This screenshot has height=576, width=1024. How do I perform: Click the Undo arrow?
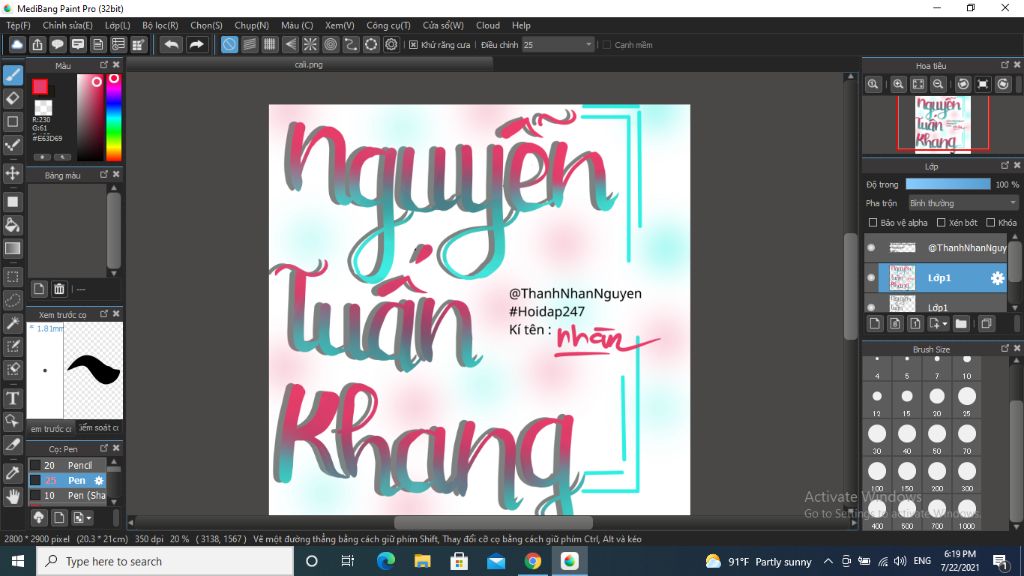pyautogui.click(x=172, y=44)
